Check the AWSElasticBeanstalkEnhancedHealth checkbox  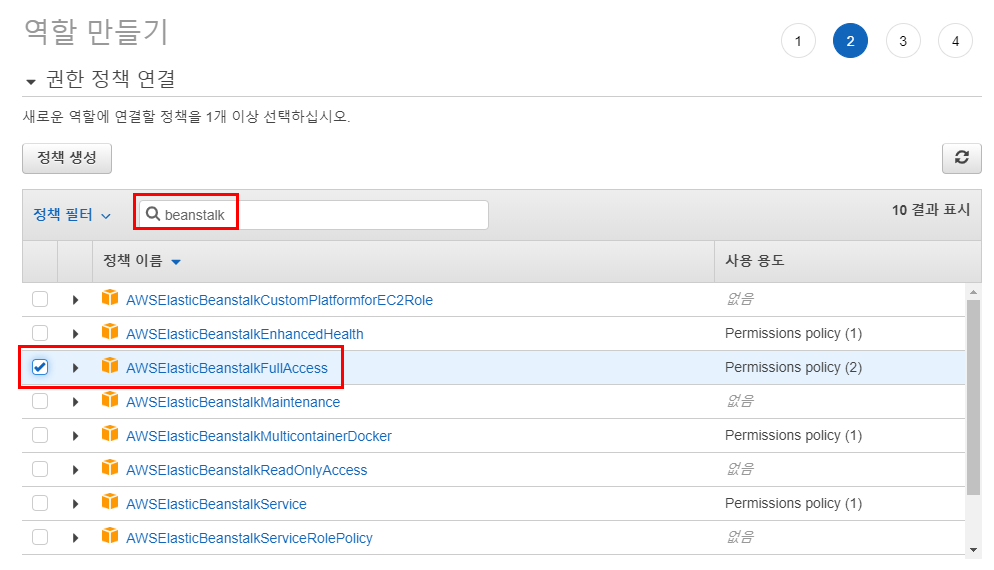point(40,333)
